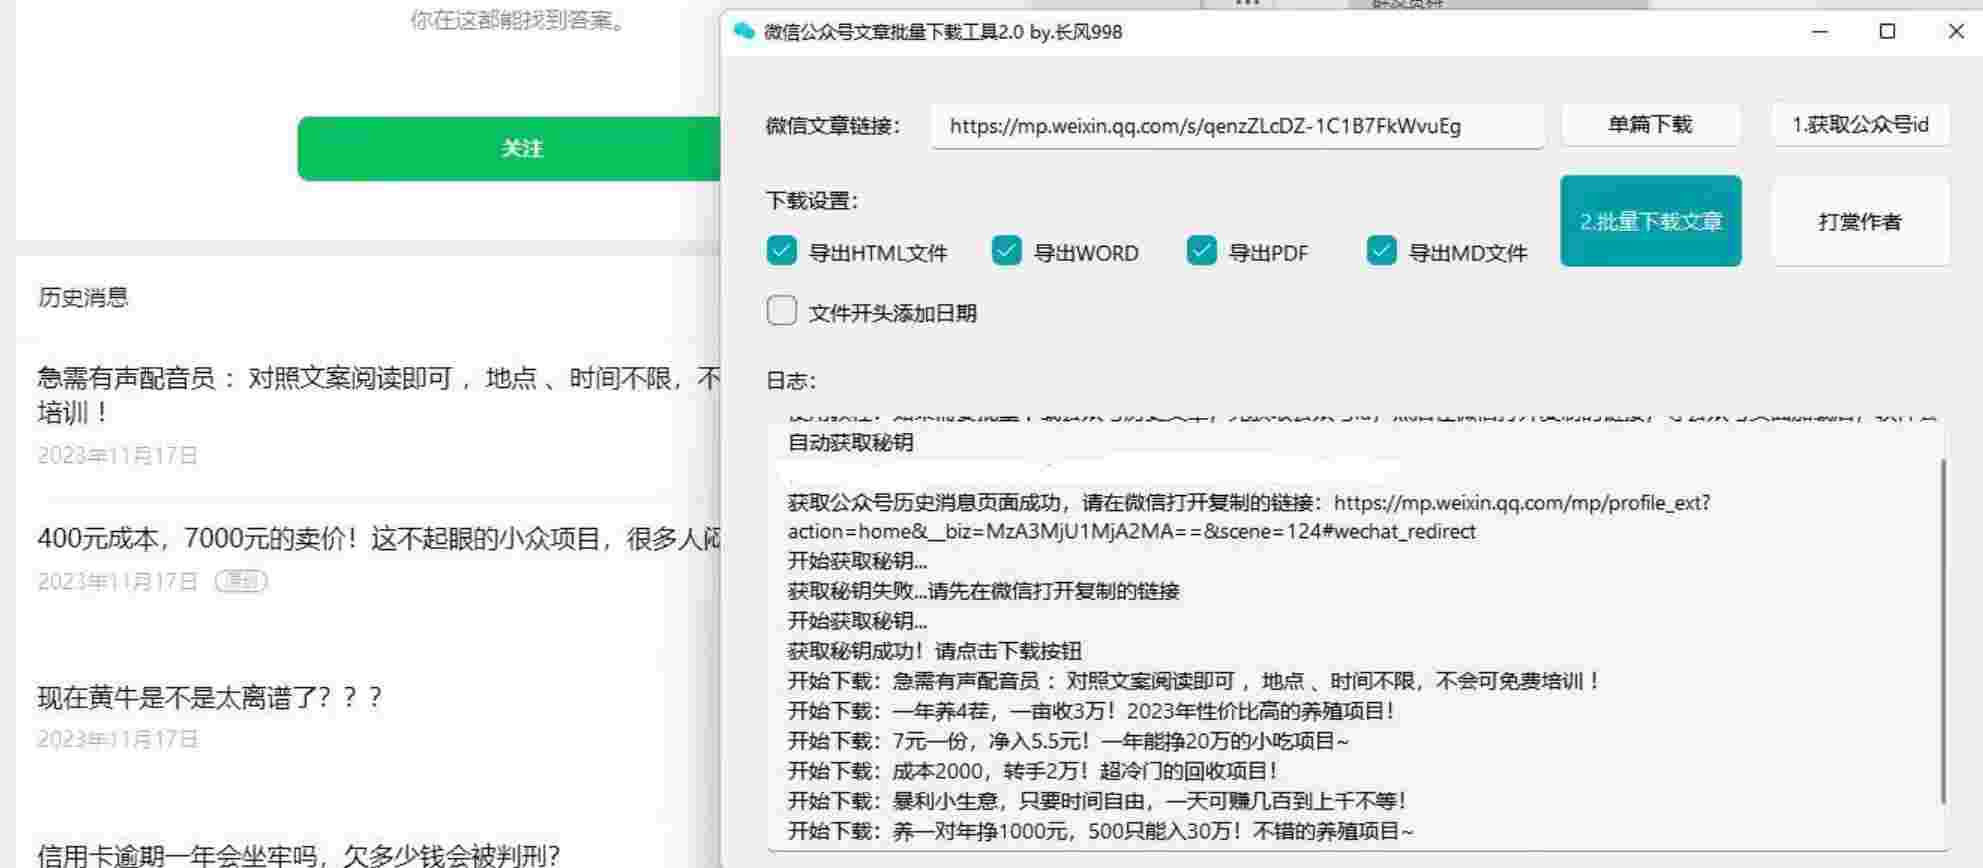Open article 400元成本，7000元的卖价 in history list

pos(379,539)
